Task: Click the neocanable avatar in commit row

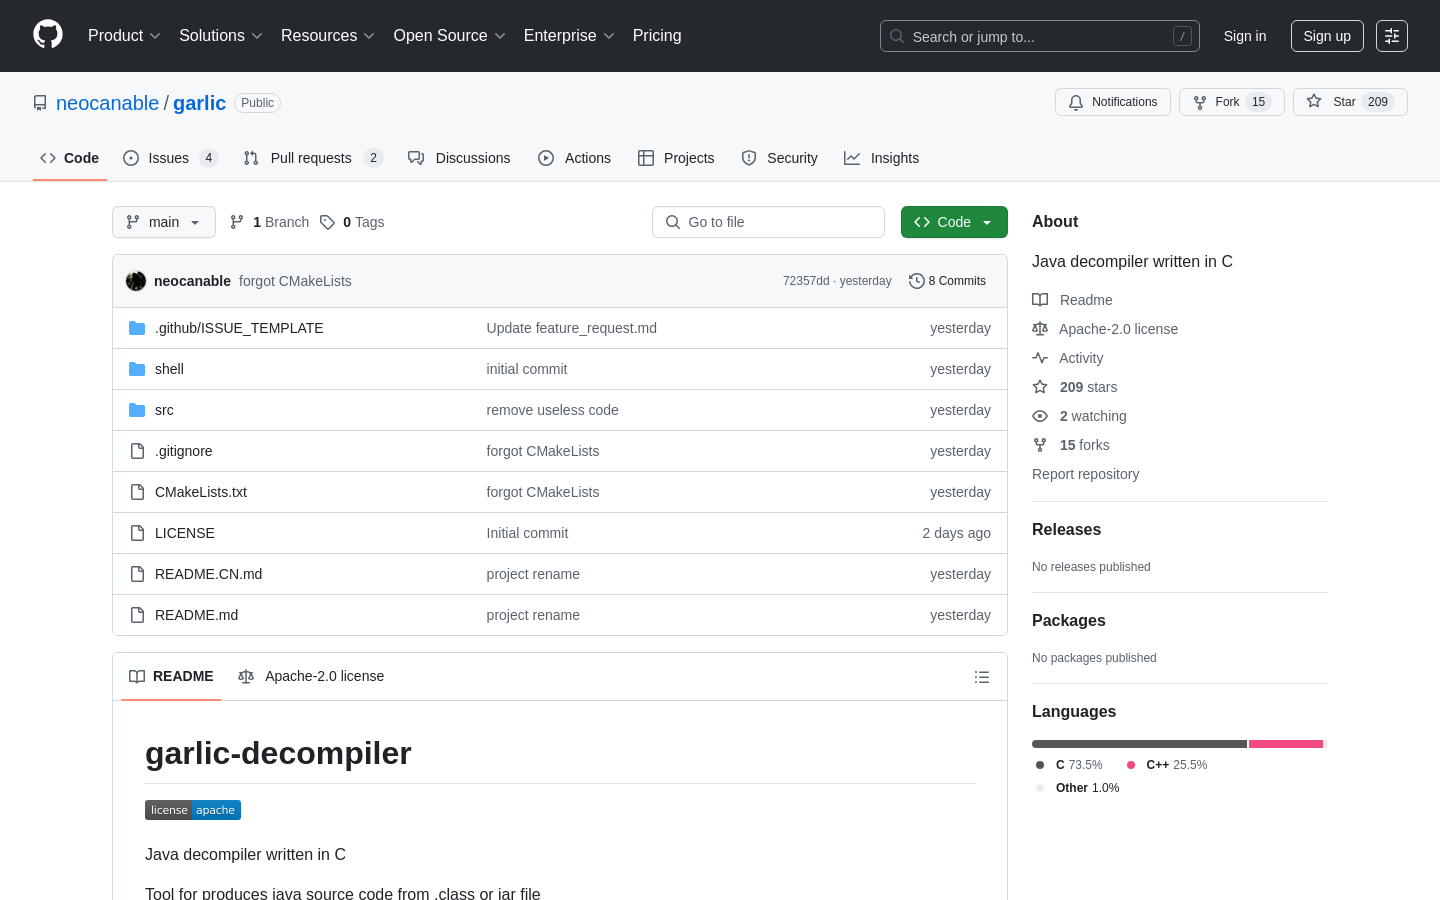Action: point(136,281)
